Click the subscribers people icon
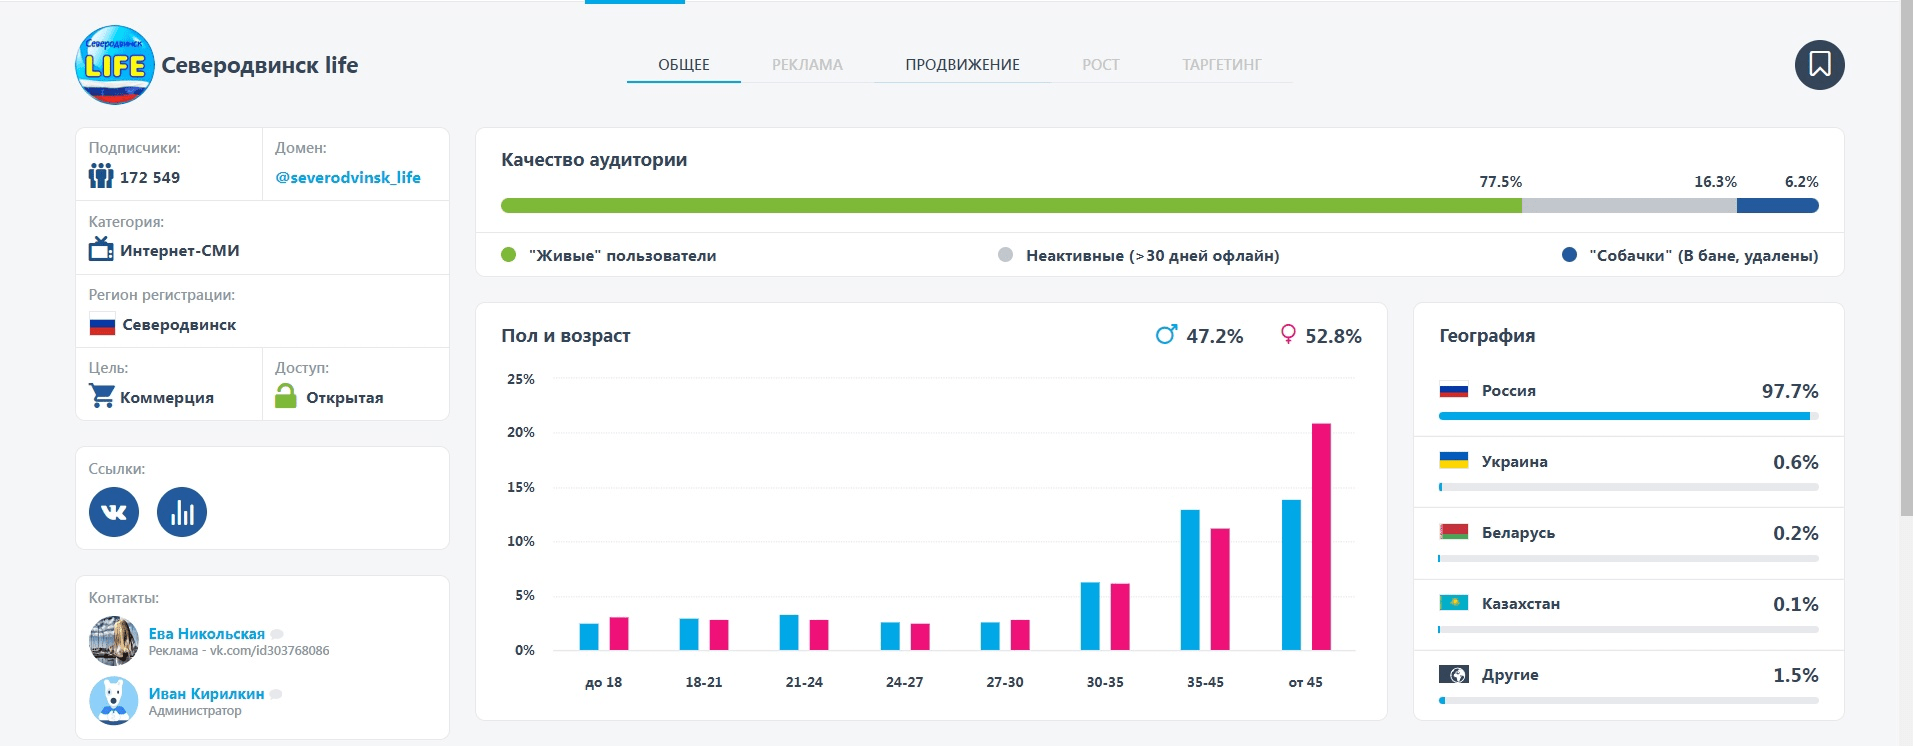This screenshot has width=1913, height=746. (101, 177)
